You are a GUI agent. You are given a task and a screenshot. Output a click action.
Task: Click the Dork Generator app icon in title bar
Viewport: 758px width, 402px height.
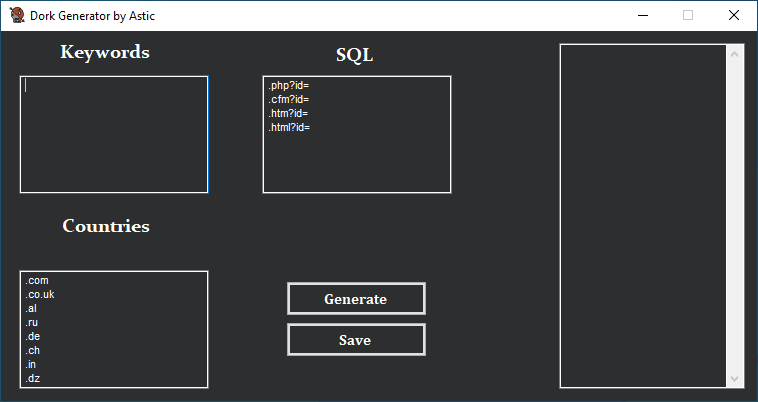click(17, 15)
